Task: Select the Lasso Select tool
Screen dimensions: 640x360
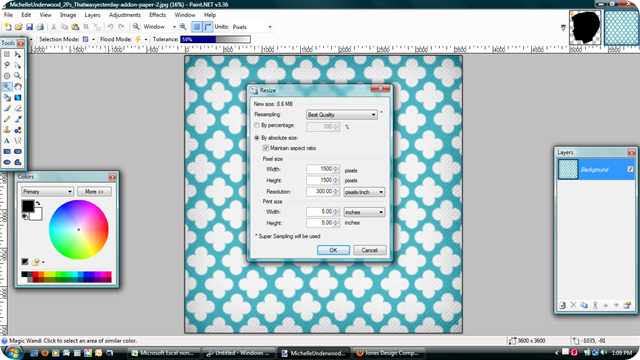Action: 7,65
